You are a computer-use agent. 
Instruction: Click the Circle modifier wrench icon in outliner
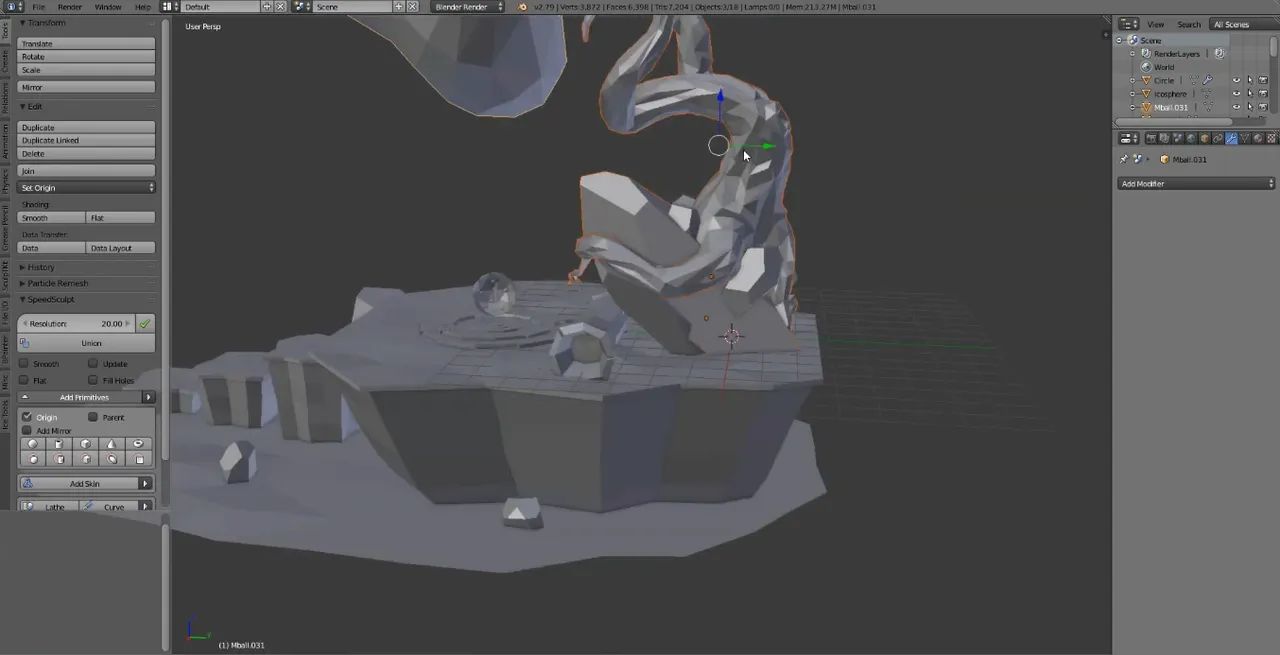(x=1207, y=80)
